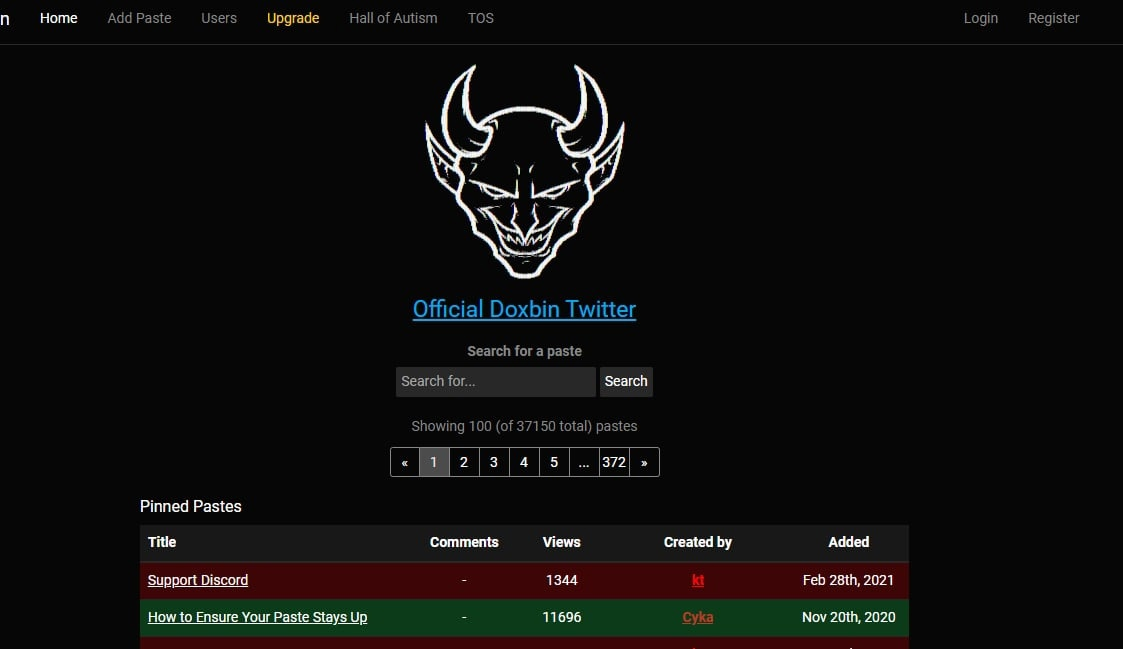Viewport: 1123px width, 649px height.
Task: Click the Comments column header
Action: (464, 542)
